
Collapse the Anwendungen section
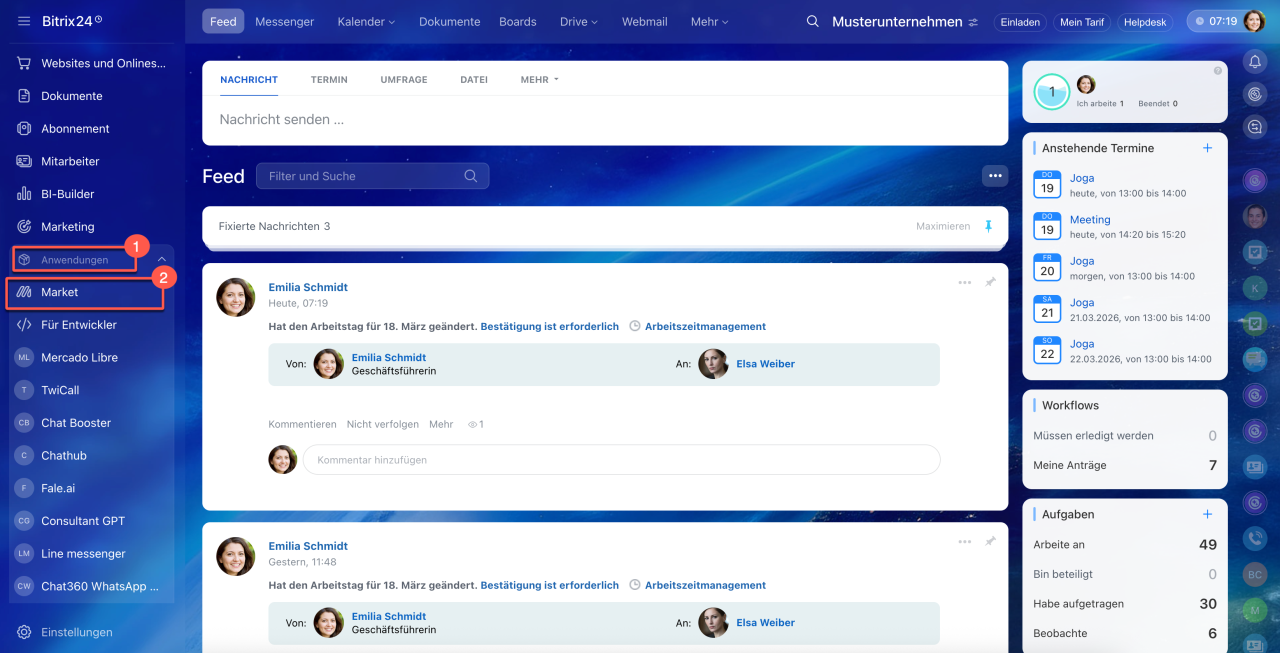click(x=162, y=260)
